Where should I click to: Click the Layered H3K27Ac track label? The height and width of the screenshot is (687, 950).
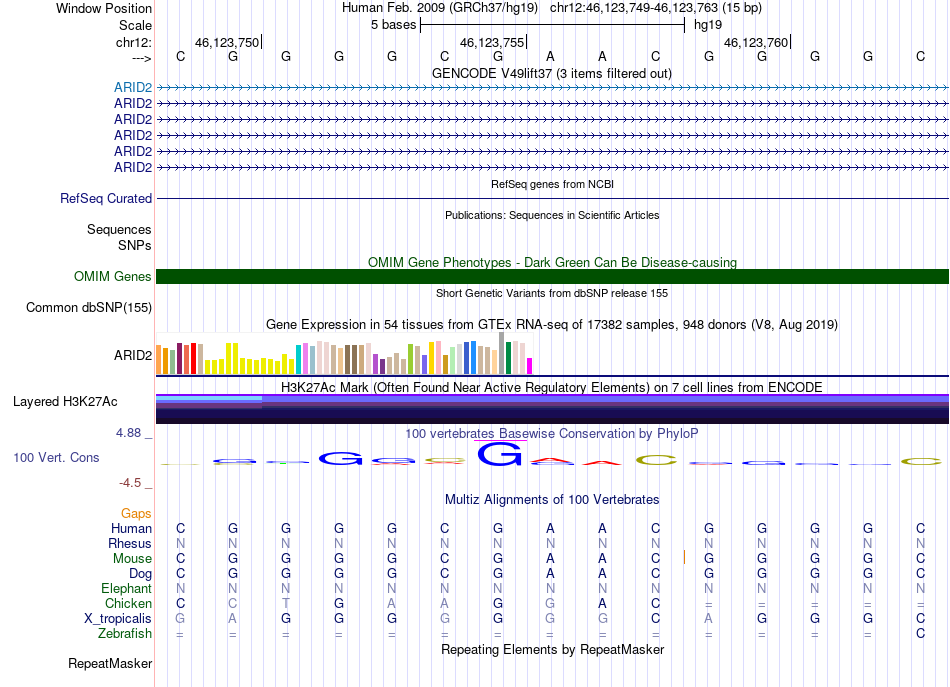point(65,401)
